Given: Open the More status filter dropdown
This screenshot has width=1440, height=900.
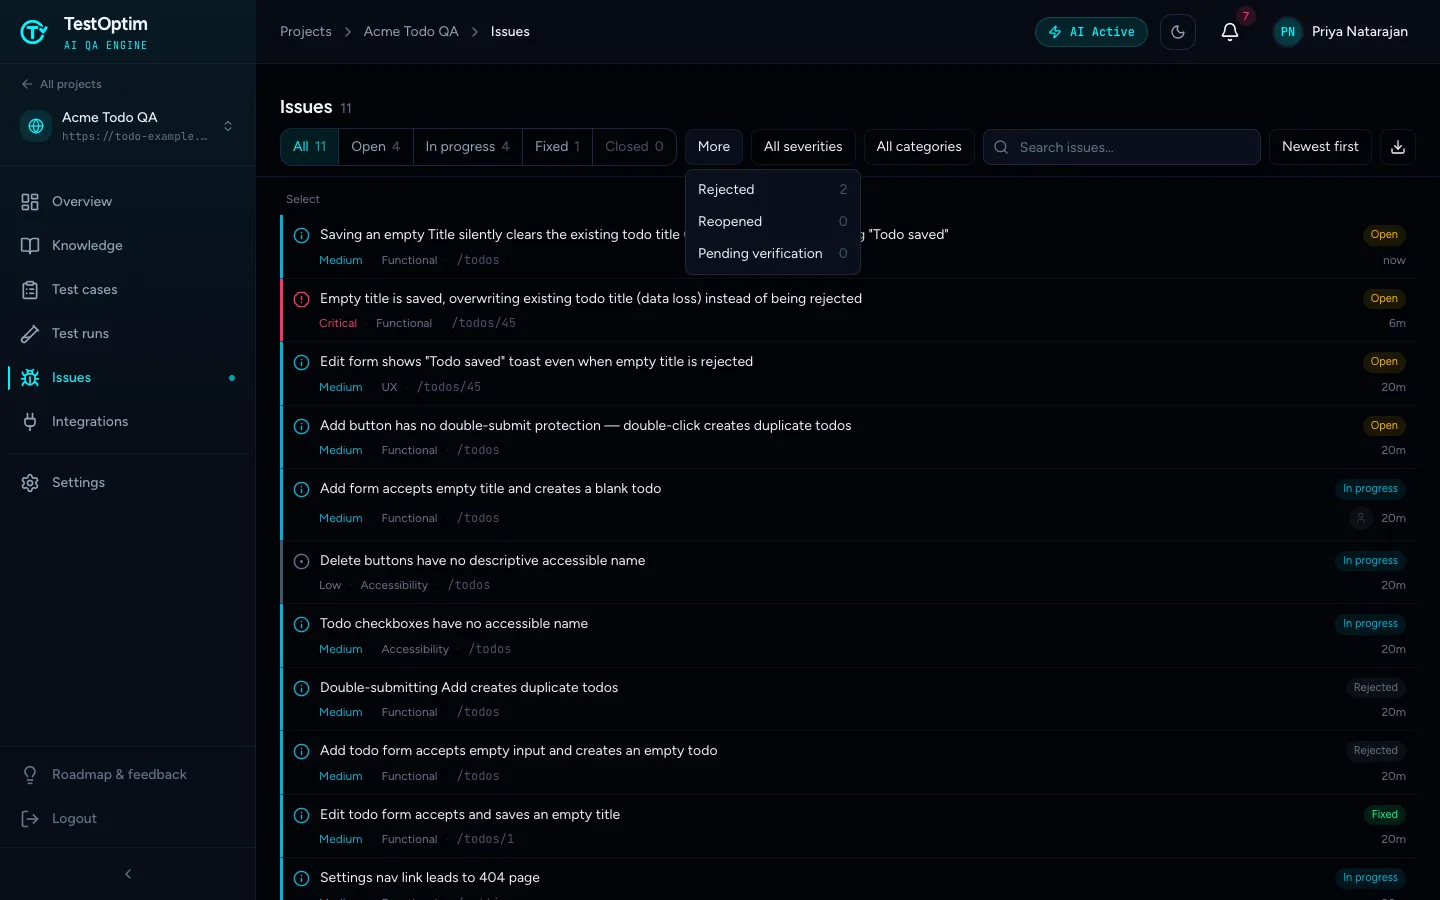Looking at the screenshot, I should point(714,147).
